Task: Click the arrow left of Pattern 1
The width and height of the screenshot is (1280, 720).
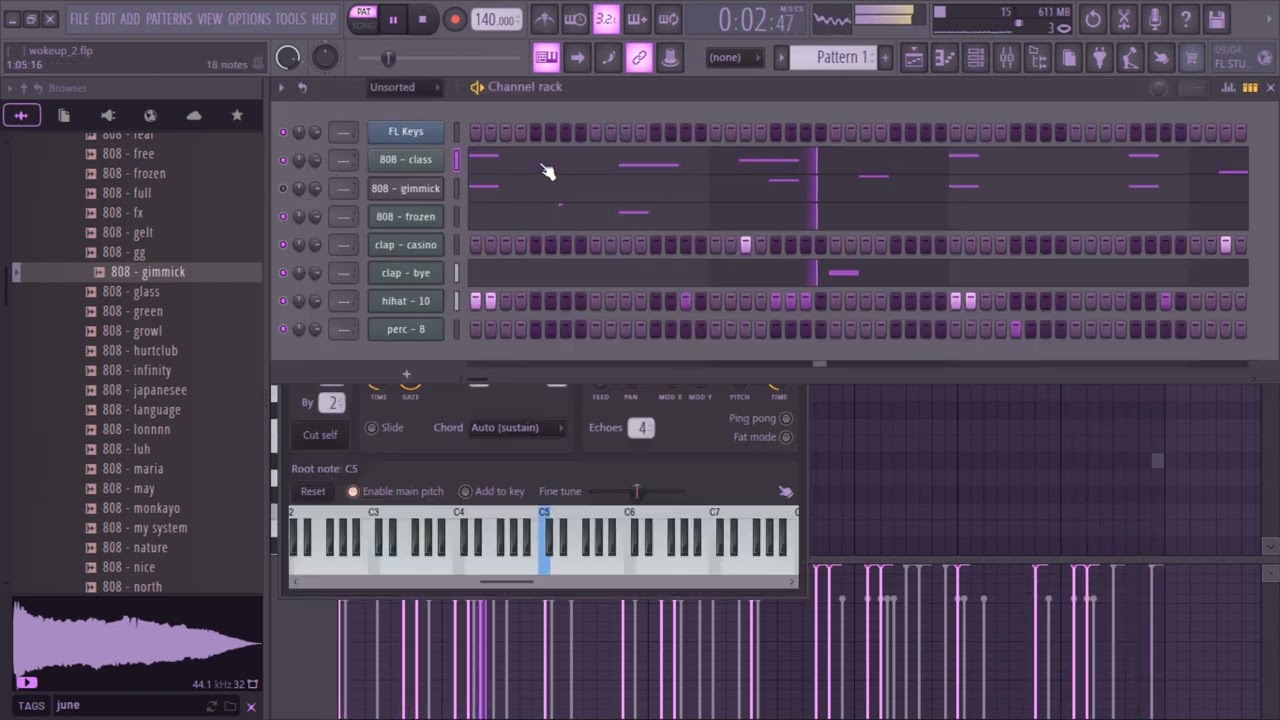Action: (x=782, y=58)
